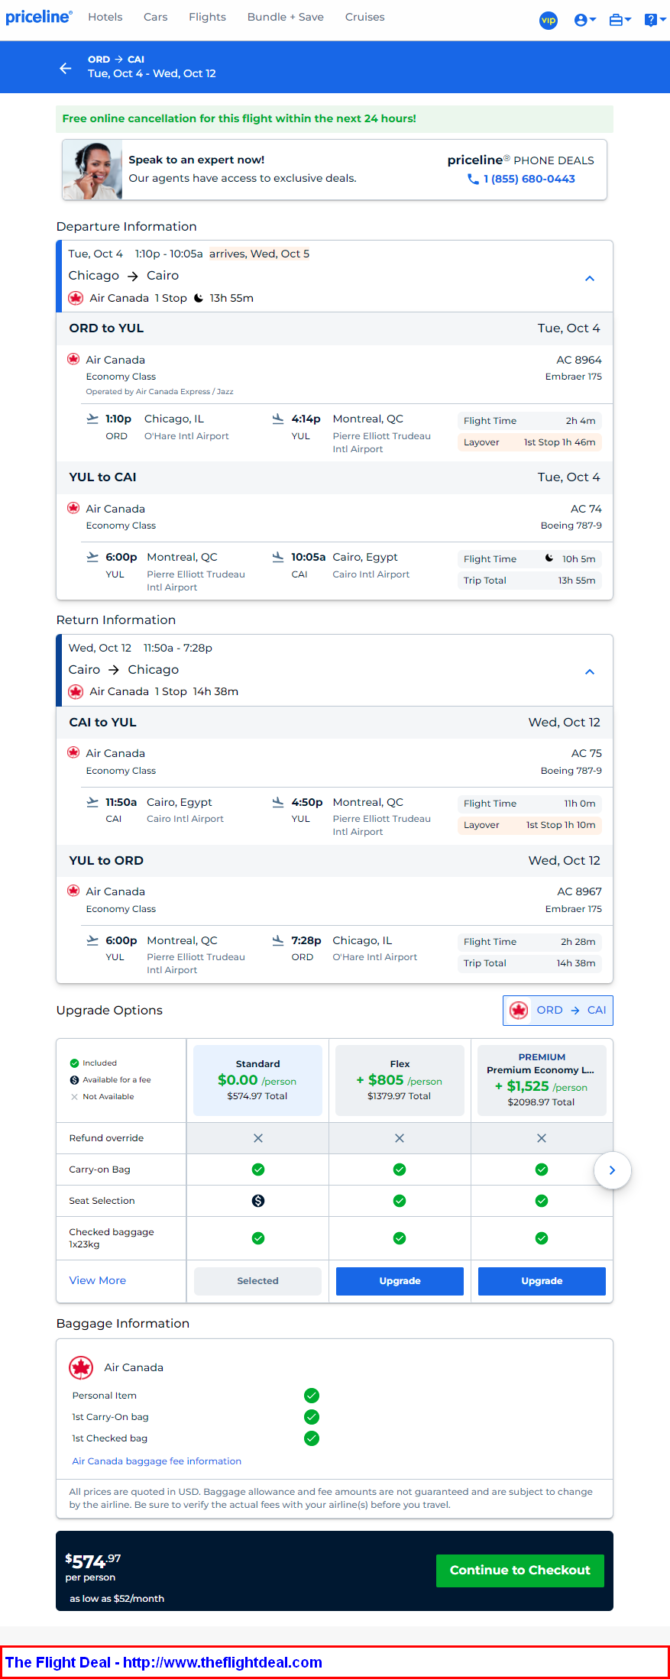Click 'Operated by Air Canada Express / Jazz' text

(159, 392)
